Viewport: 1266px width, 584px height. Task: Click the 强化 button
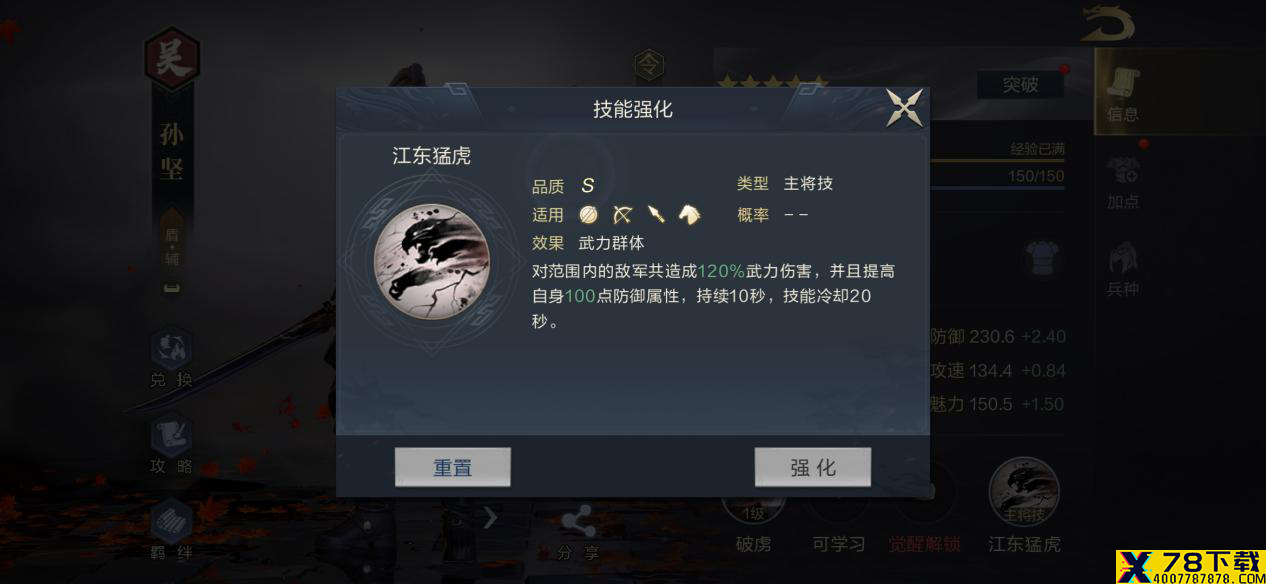[x=813, y=467]
